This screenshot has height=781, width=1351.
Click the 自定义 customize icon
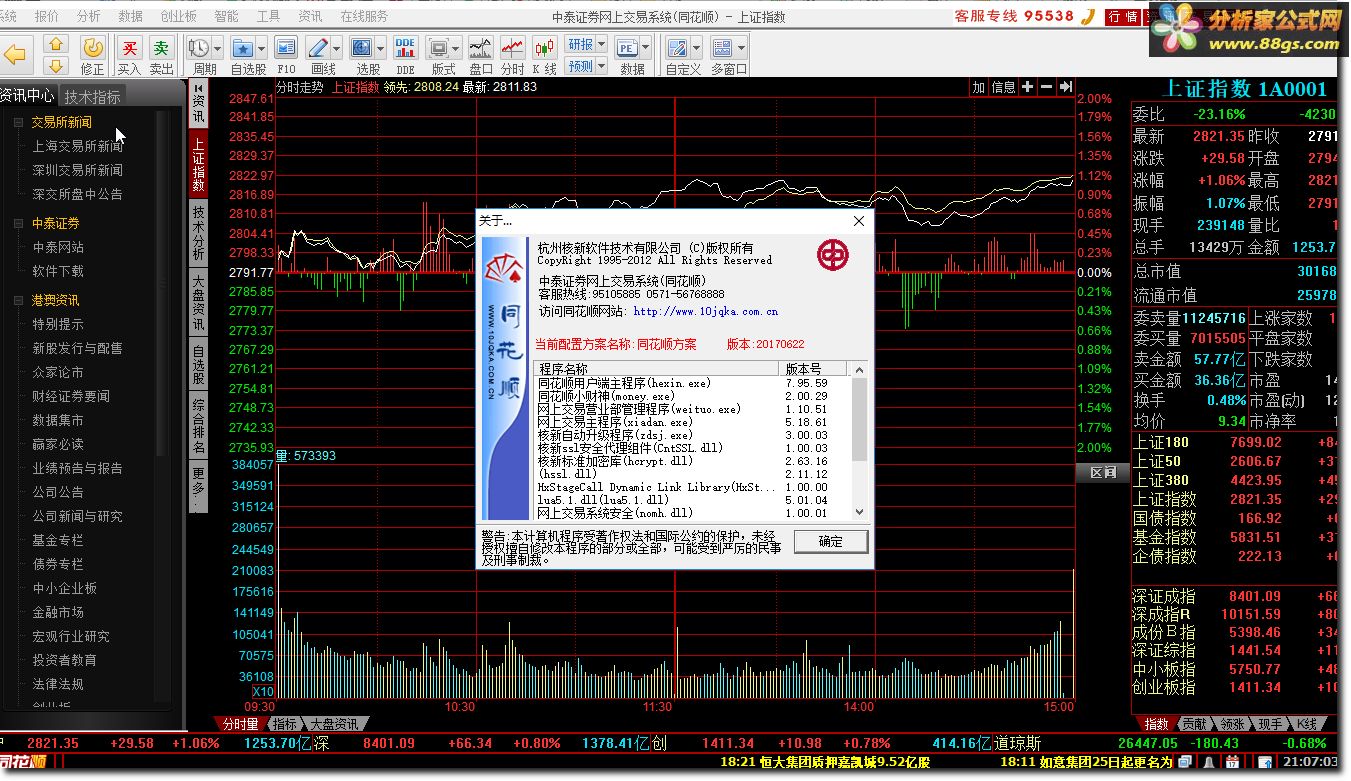pos(677,48)
